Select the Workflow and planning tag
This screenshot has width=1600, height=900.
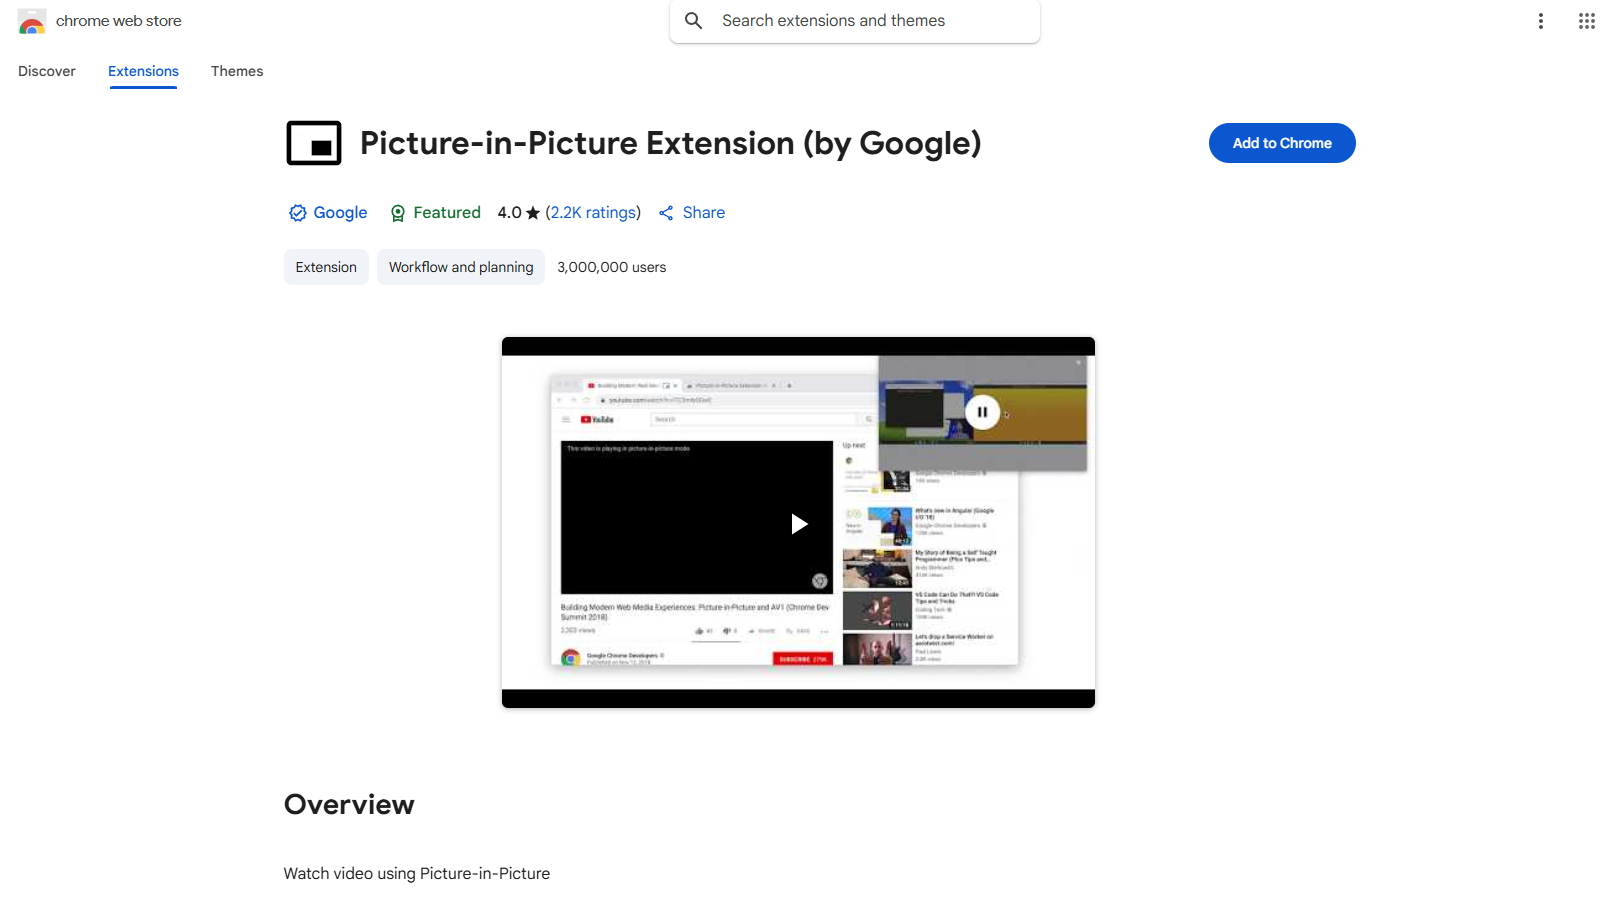[x=460, y=267]
